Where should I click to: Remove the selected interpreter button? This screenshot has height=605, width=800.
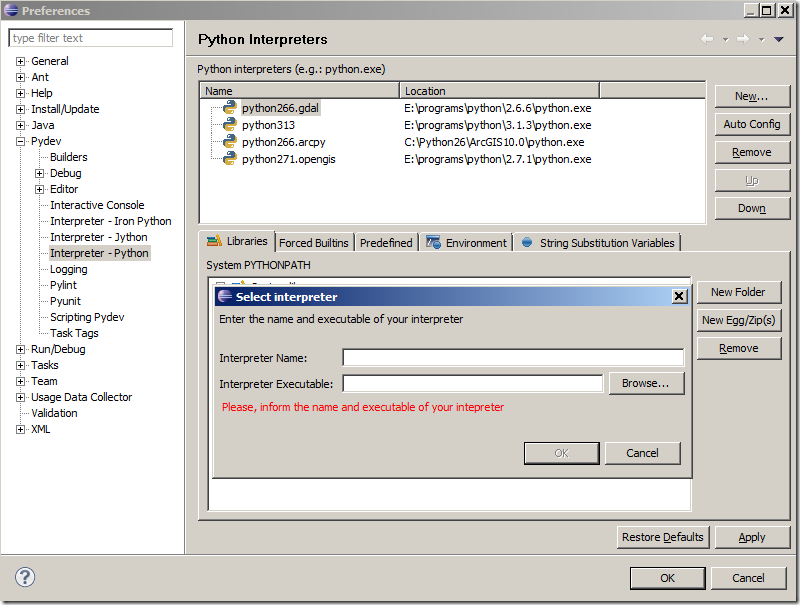[752, 152]
